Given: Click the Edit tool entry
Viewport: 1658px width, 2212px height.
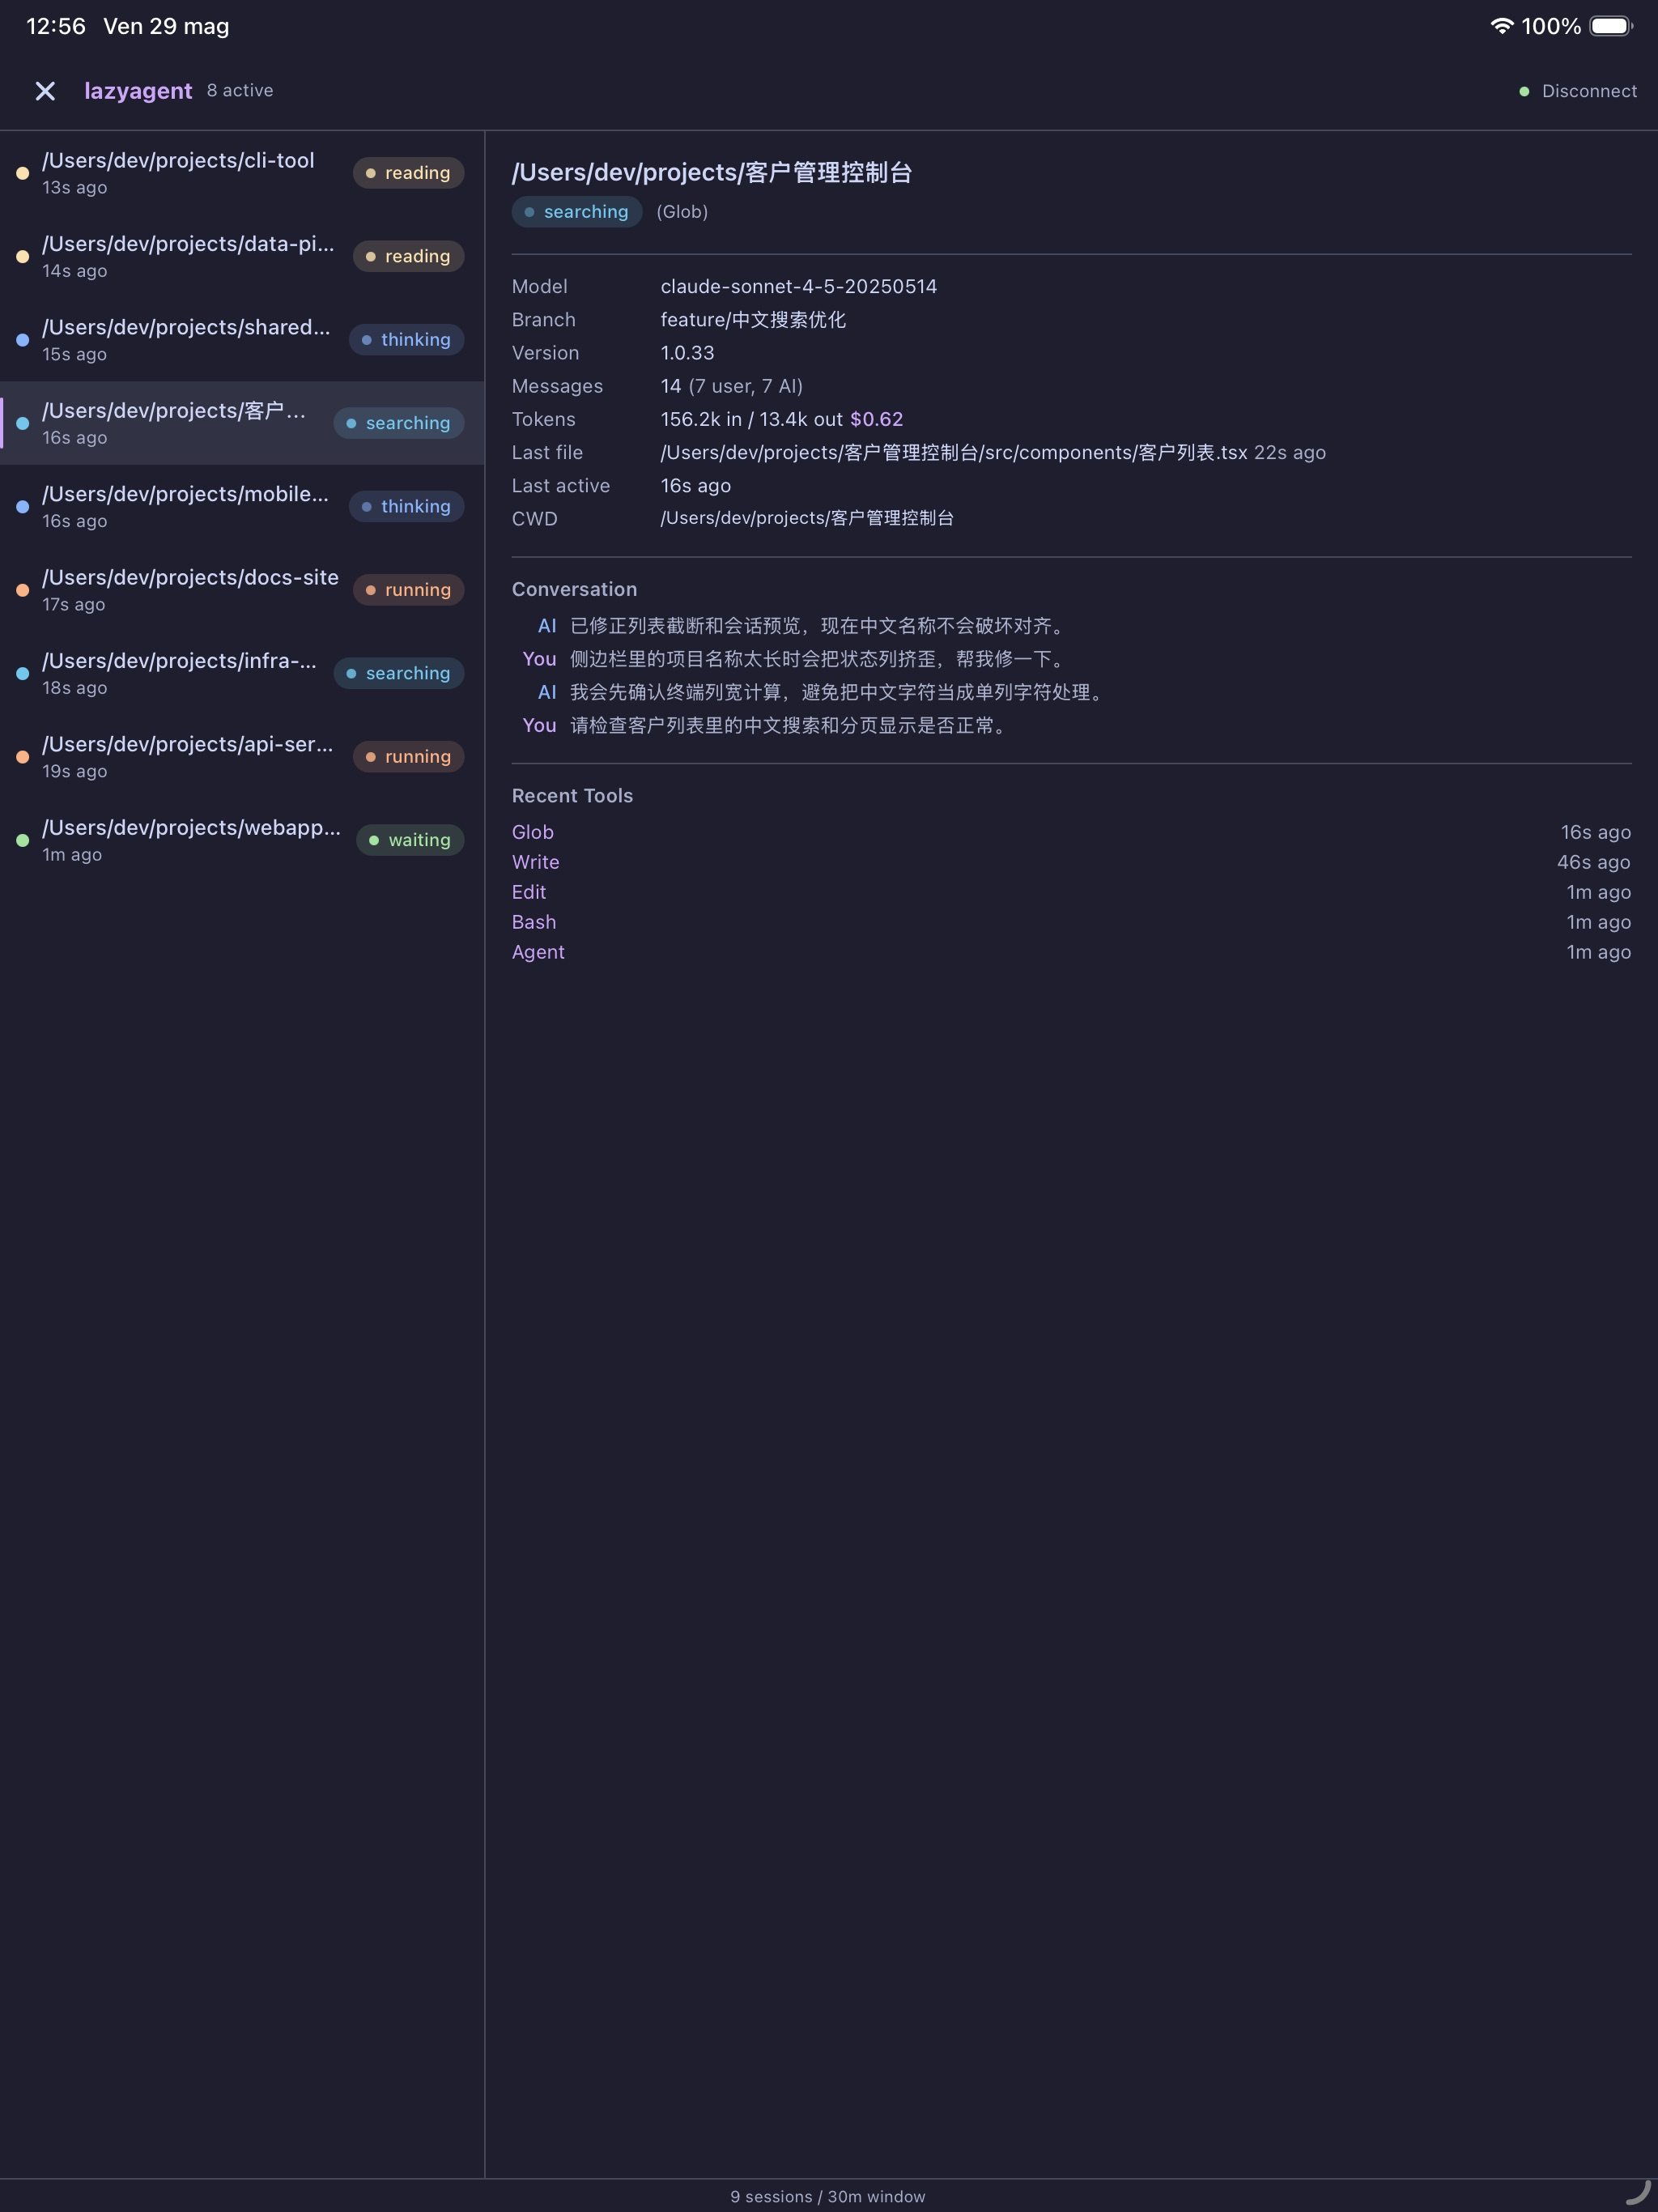Looking at the screenshot, I should click(529, 892).
